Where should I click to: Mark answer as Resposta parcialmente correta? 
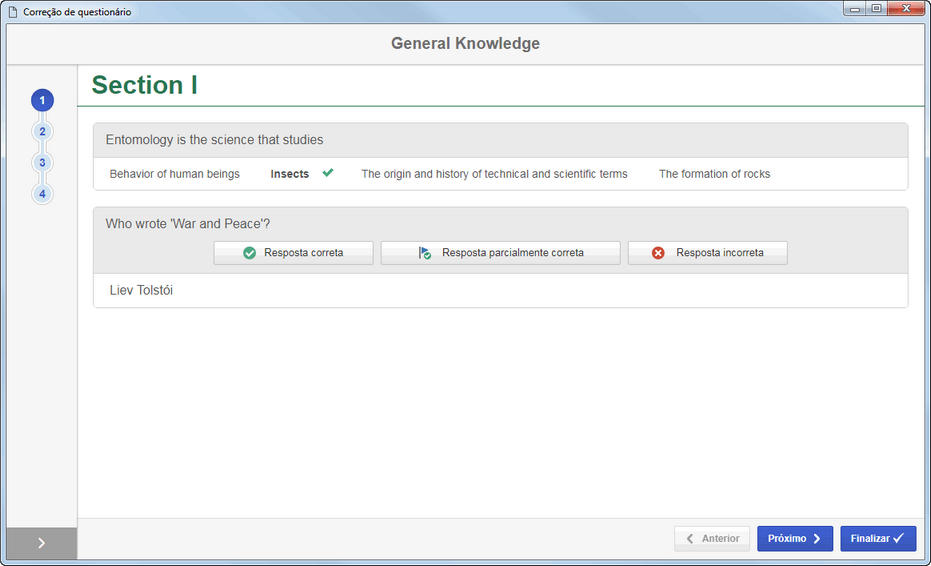tap(501, 253)
